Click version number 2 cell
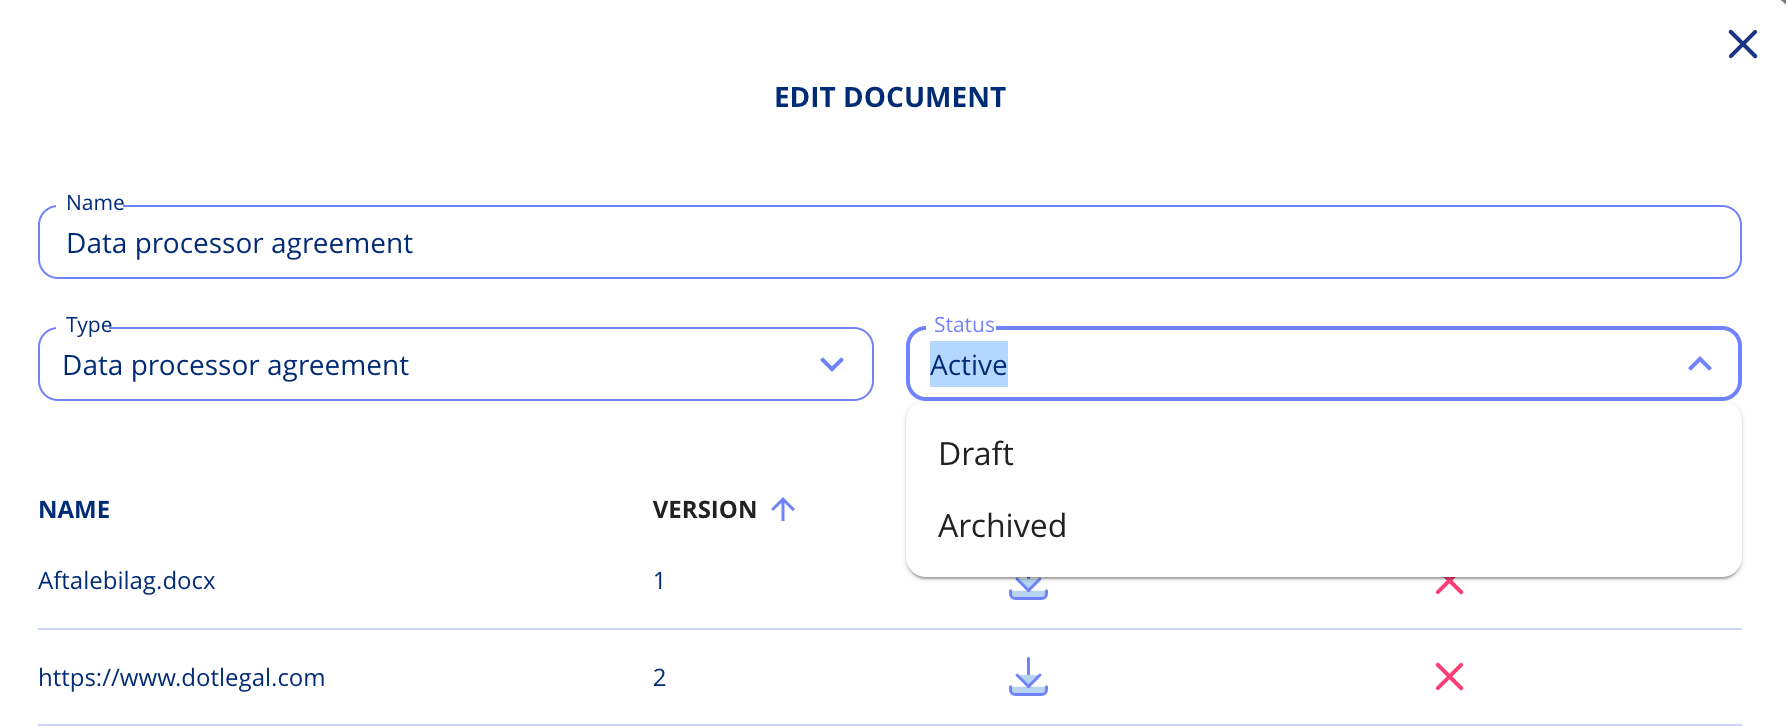This screenshot has width=1786, height=726. click(x=659, y=678)
